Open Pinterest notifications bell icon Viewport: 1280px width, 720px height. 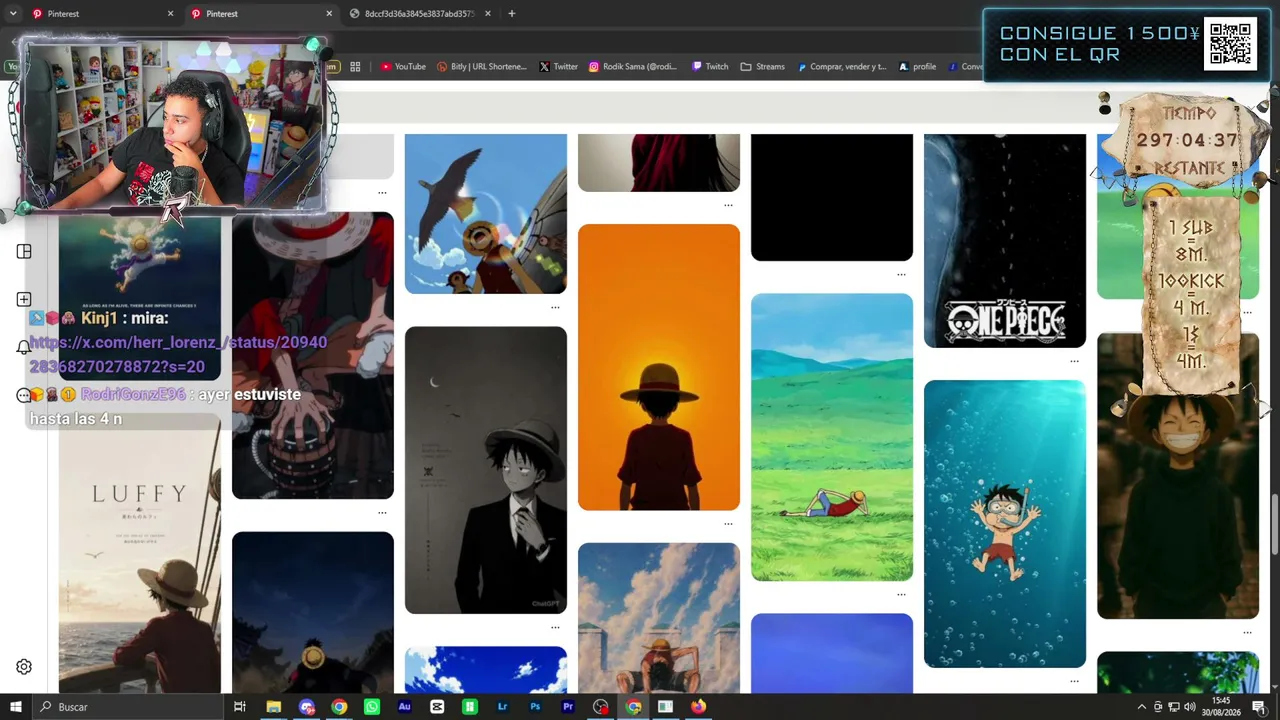click(x=24, y=347)
